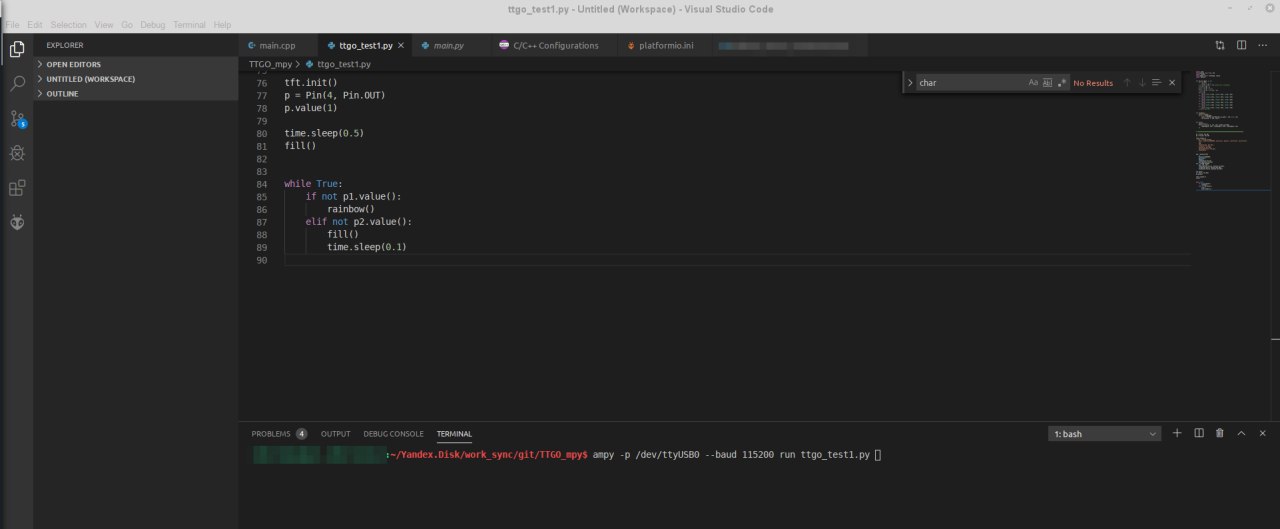Open the '1: bash' terminal selector dropdown
1280x529 pixels.
coord(1105,434)
